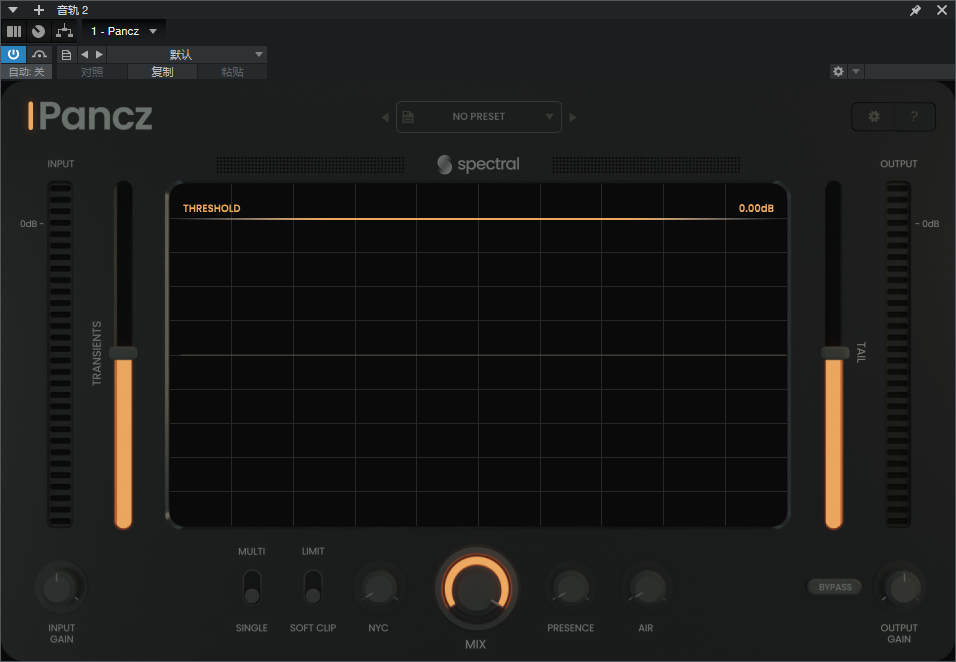This screenshot has width=956, height=662.
Task: Toggle the MULTI/SINGLE switch
Action: point(252,588)
